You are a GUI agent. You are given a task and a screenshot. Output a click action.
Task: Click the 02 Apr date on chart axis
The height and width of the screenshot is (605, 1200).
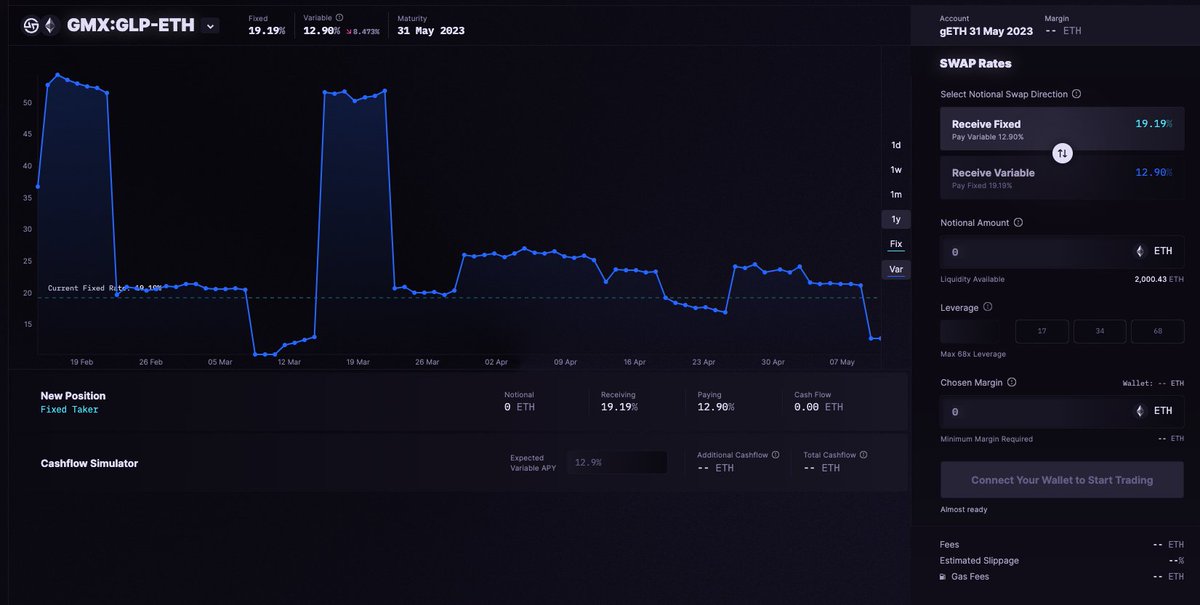point(495,362)
